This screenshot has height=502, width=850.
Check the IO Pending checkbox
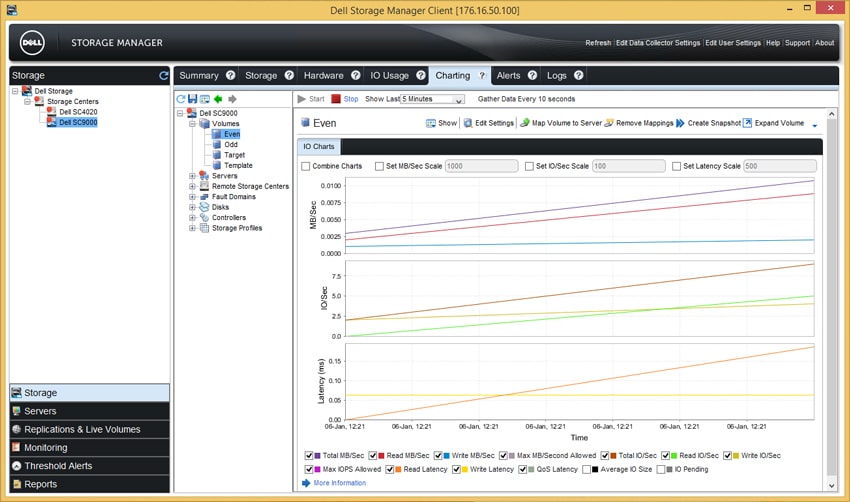661,469
